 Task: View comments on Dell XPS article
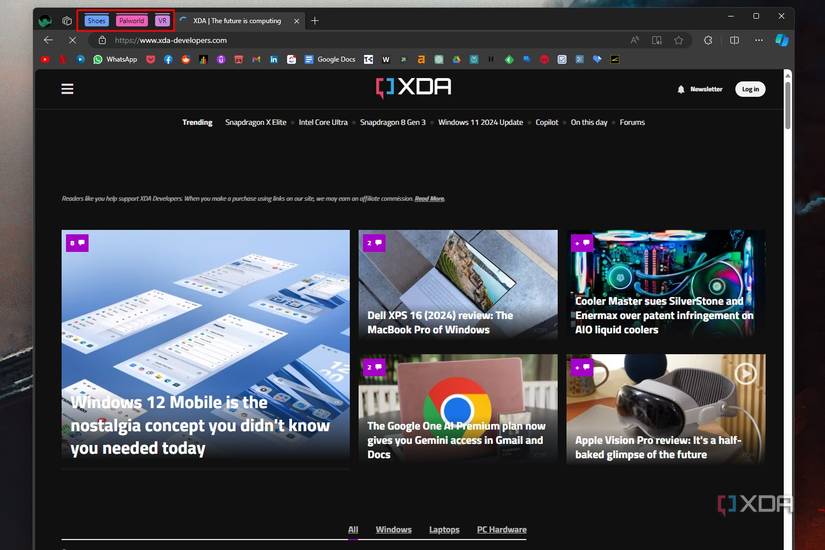coord(374,243)
